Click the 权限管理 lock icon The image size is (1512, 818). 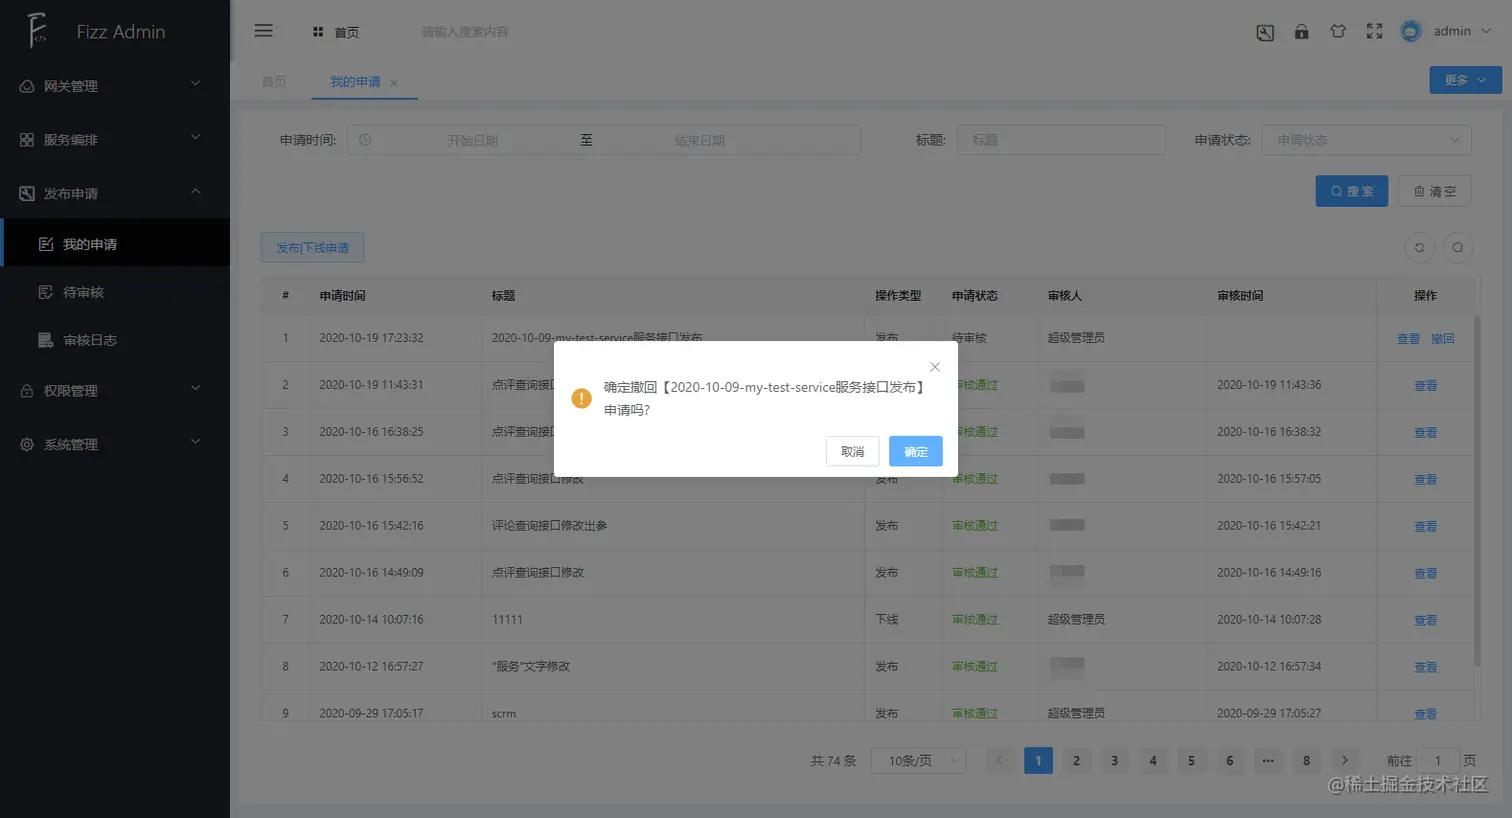(x=27, y=391)
